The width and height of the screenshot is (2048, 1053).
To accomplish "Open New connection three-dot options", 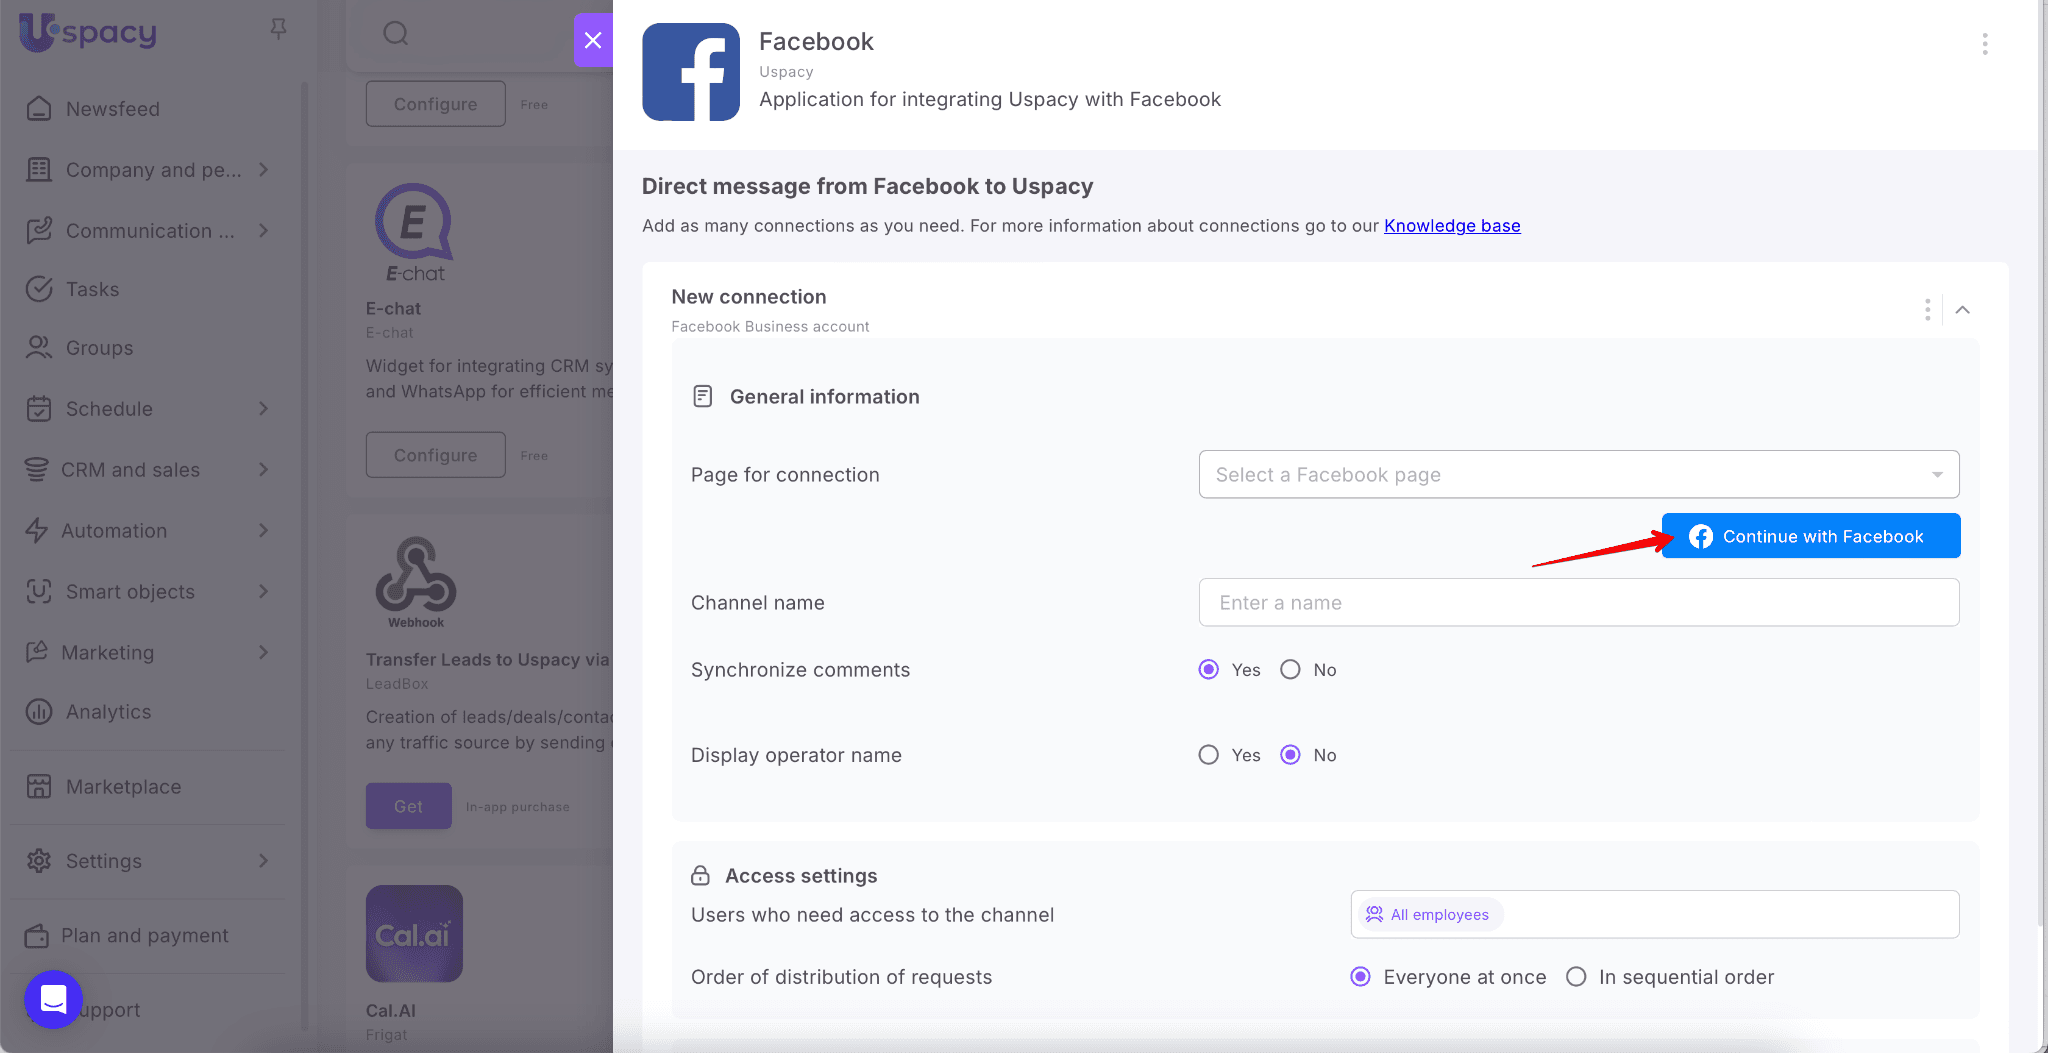I will tap(1927, 310).
